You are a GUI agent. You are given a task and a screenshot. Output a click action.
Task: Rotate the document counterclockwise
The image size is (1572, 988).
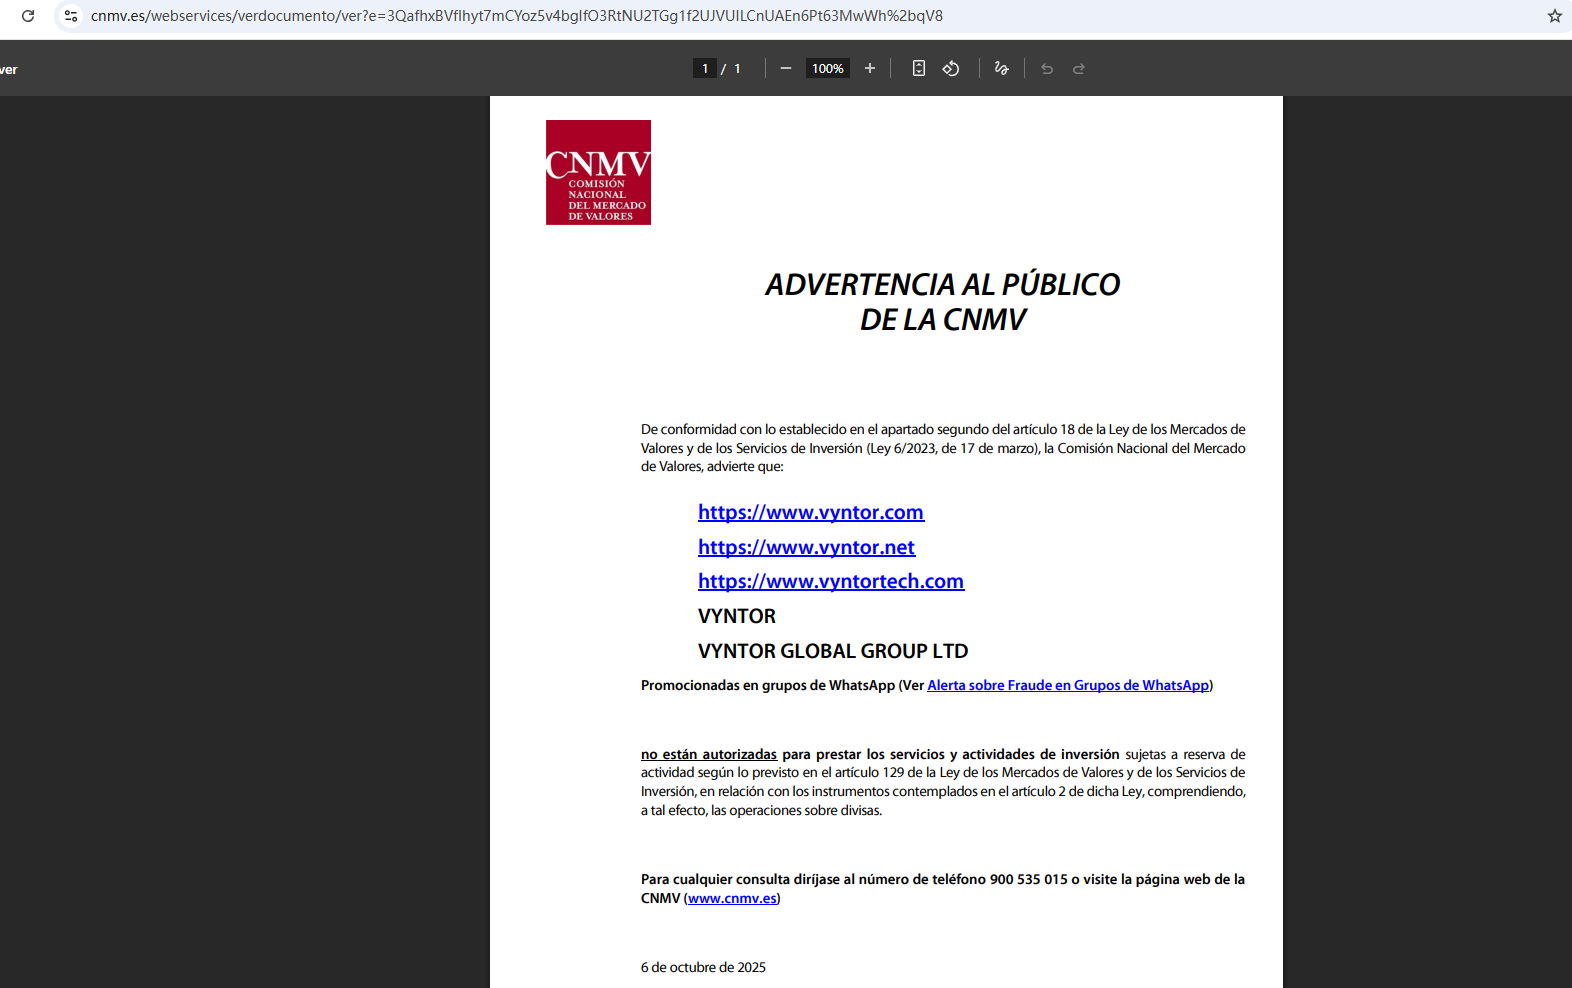951,68
